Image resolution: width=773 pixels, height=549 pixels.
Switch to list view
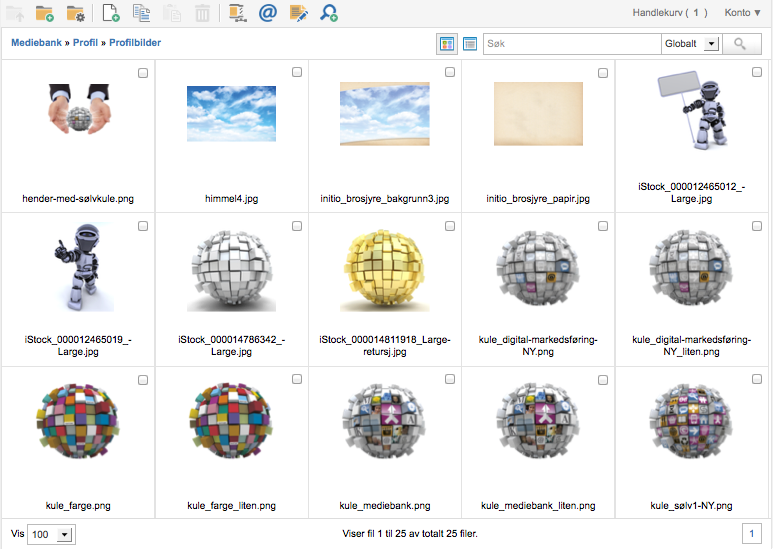[470, 44]
